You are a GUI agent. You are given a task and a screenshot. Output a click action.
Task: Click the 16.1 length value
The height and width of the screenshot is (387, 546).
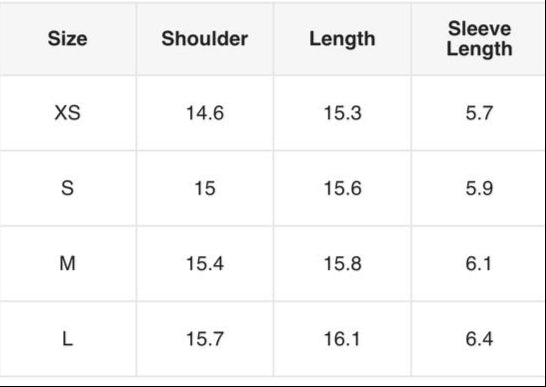[x=342, y=339]
